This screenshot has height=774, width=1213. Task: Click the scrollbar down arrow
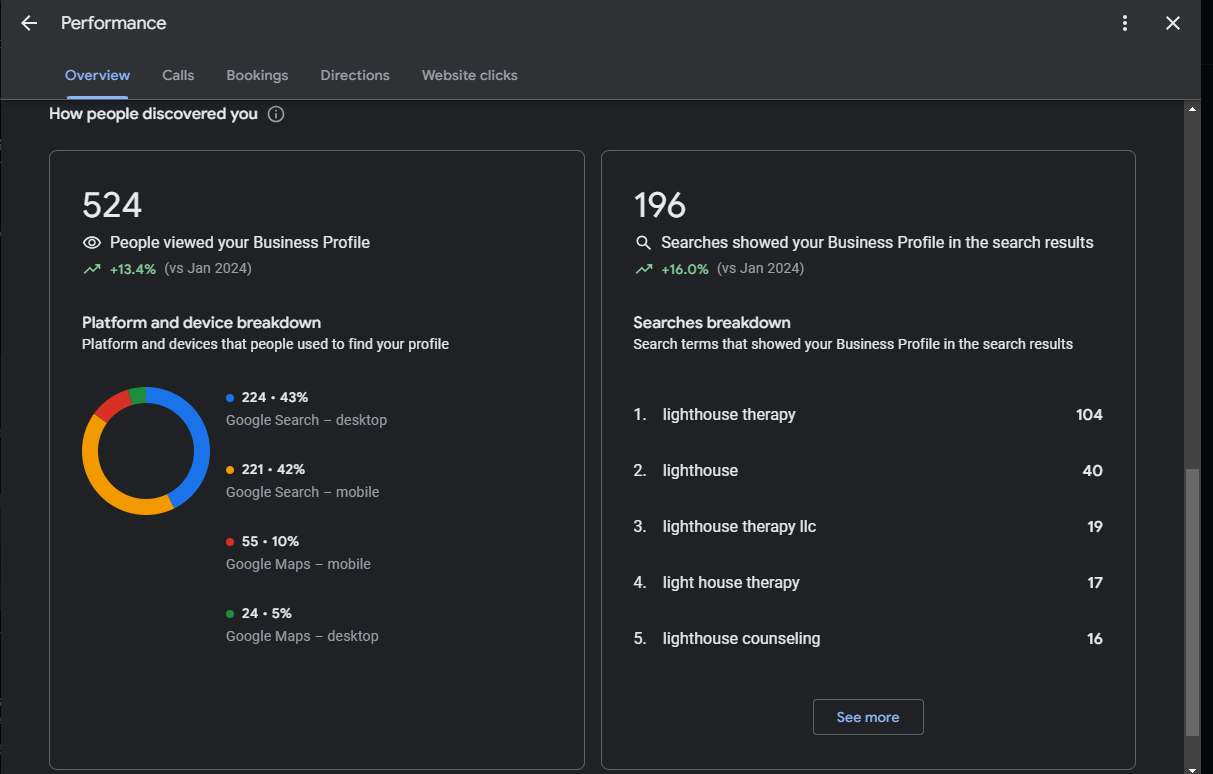pyautogui.click(x=1191, y=768)
